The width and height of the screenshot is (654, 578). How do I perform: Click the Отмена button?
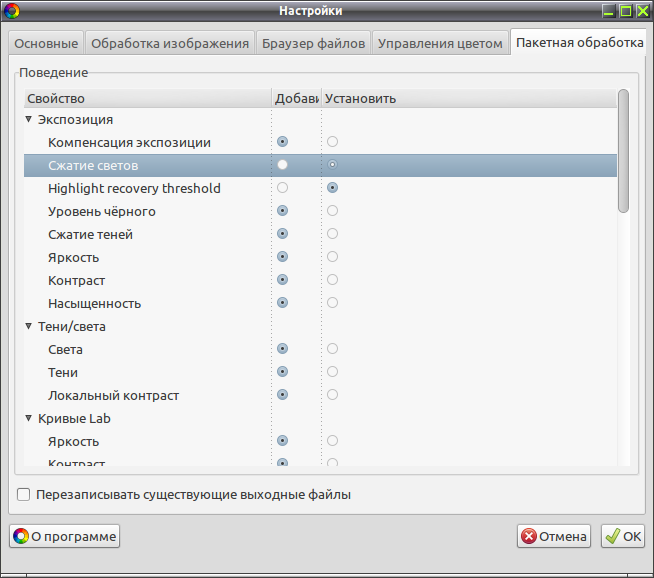coord(554,536)
